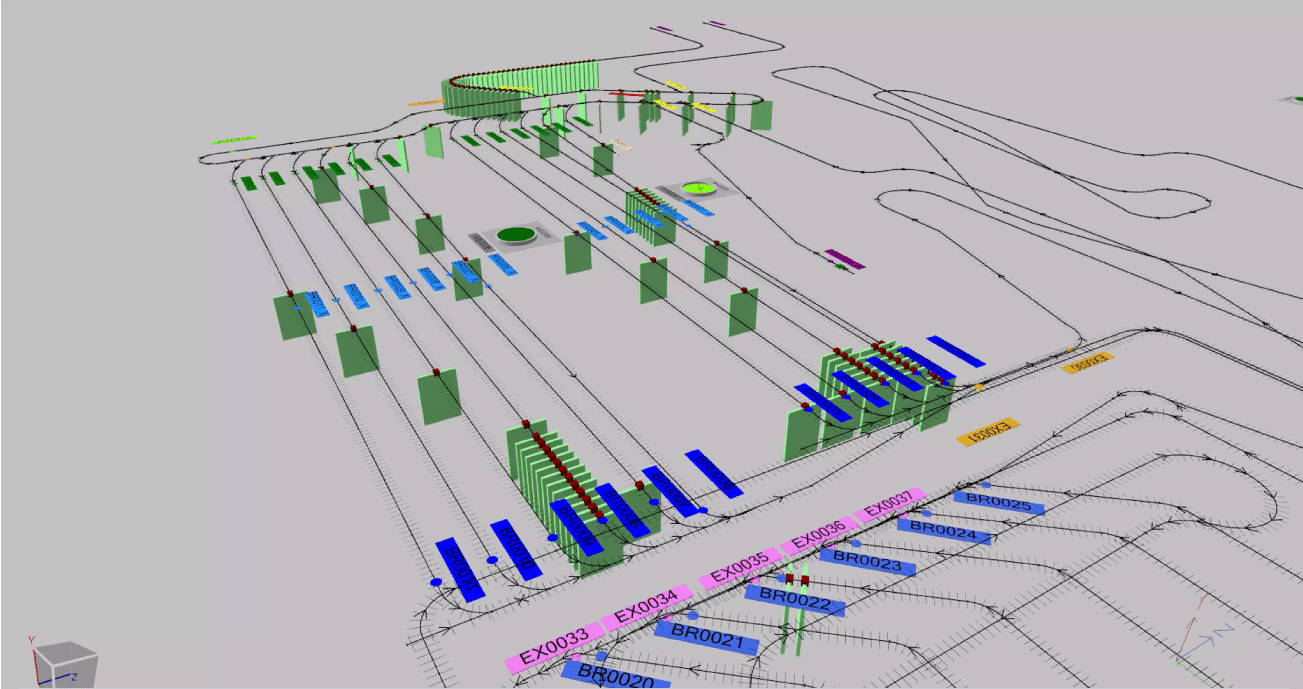Click the purple marker near the track

(844, 259)
